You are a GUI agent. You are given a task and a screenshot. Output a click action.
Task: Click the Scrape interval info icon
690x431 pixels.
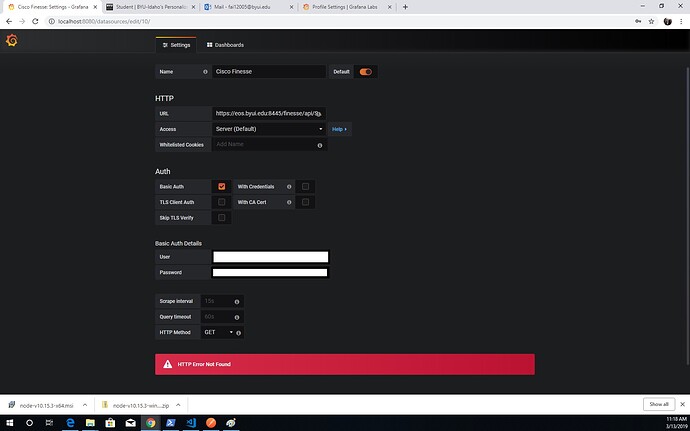point(237,302)
